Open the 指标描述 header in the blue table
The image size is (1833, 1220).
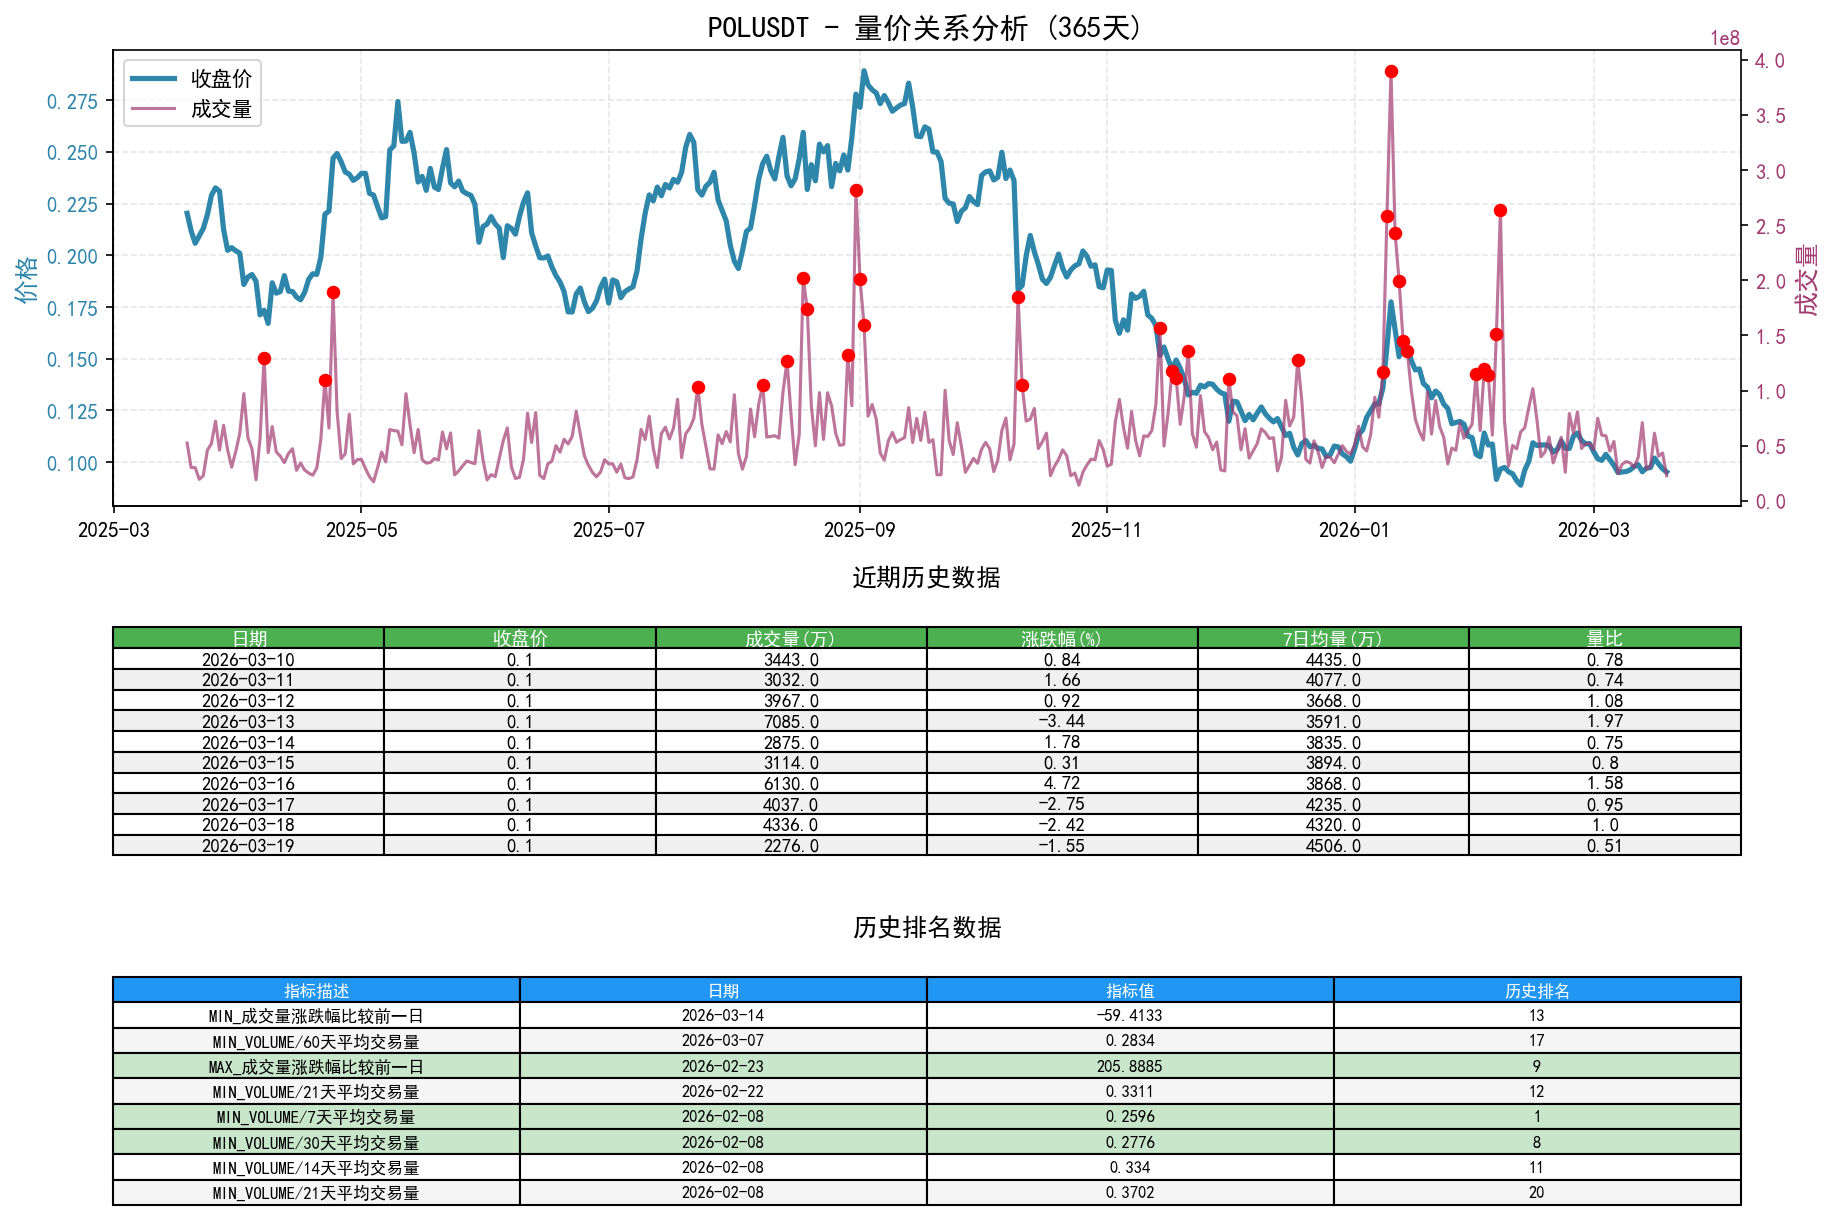(316, 991)
